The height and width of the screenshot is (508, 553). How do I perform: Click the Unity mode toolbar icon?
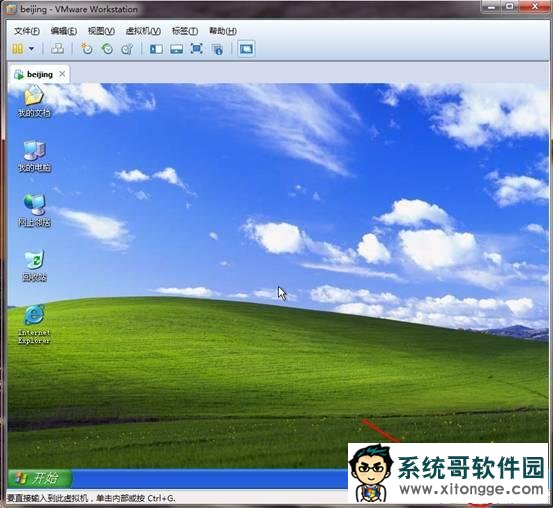point(217,49)
